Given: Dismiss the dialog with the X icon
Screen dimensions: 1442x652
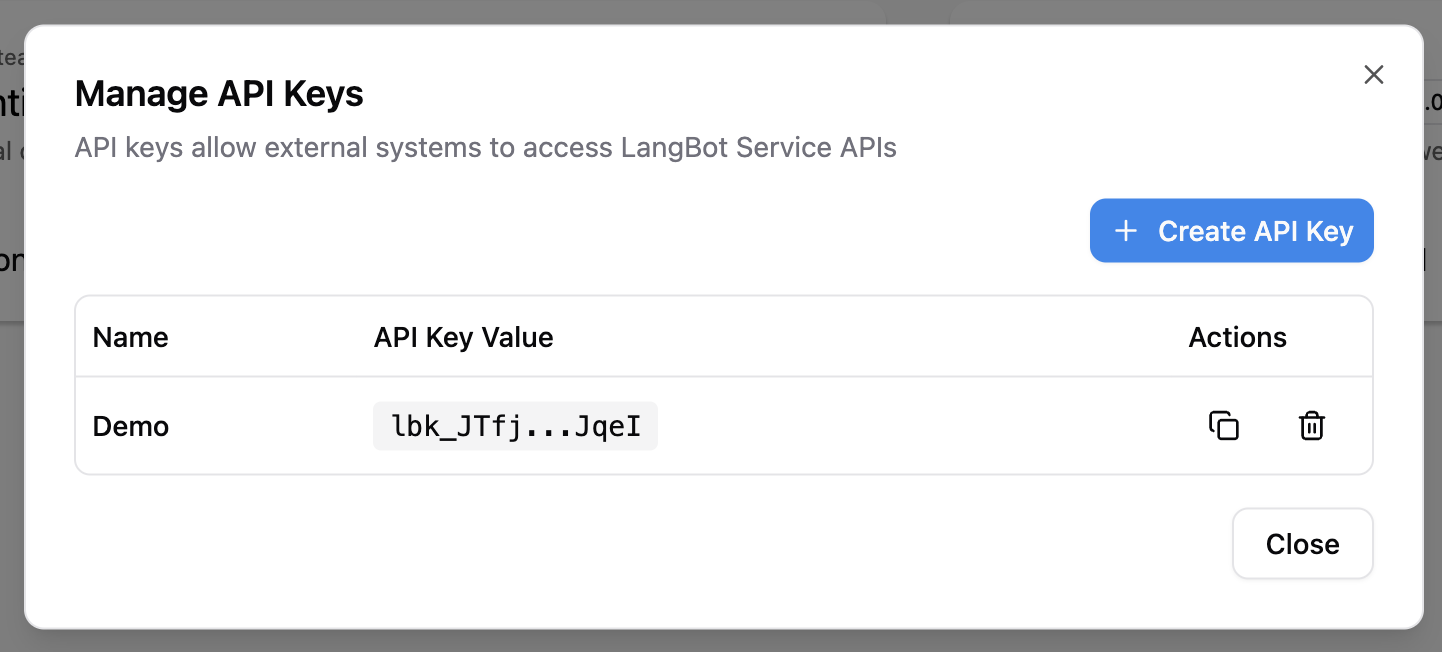Looking at the screenshot, I should (1373, 74).
